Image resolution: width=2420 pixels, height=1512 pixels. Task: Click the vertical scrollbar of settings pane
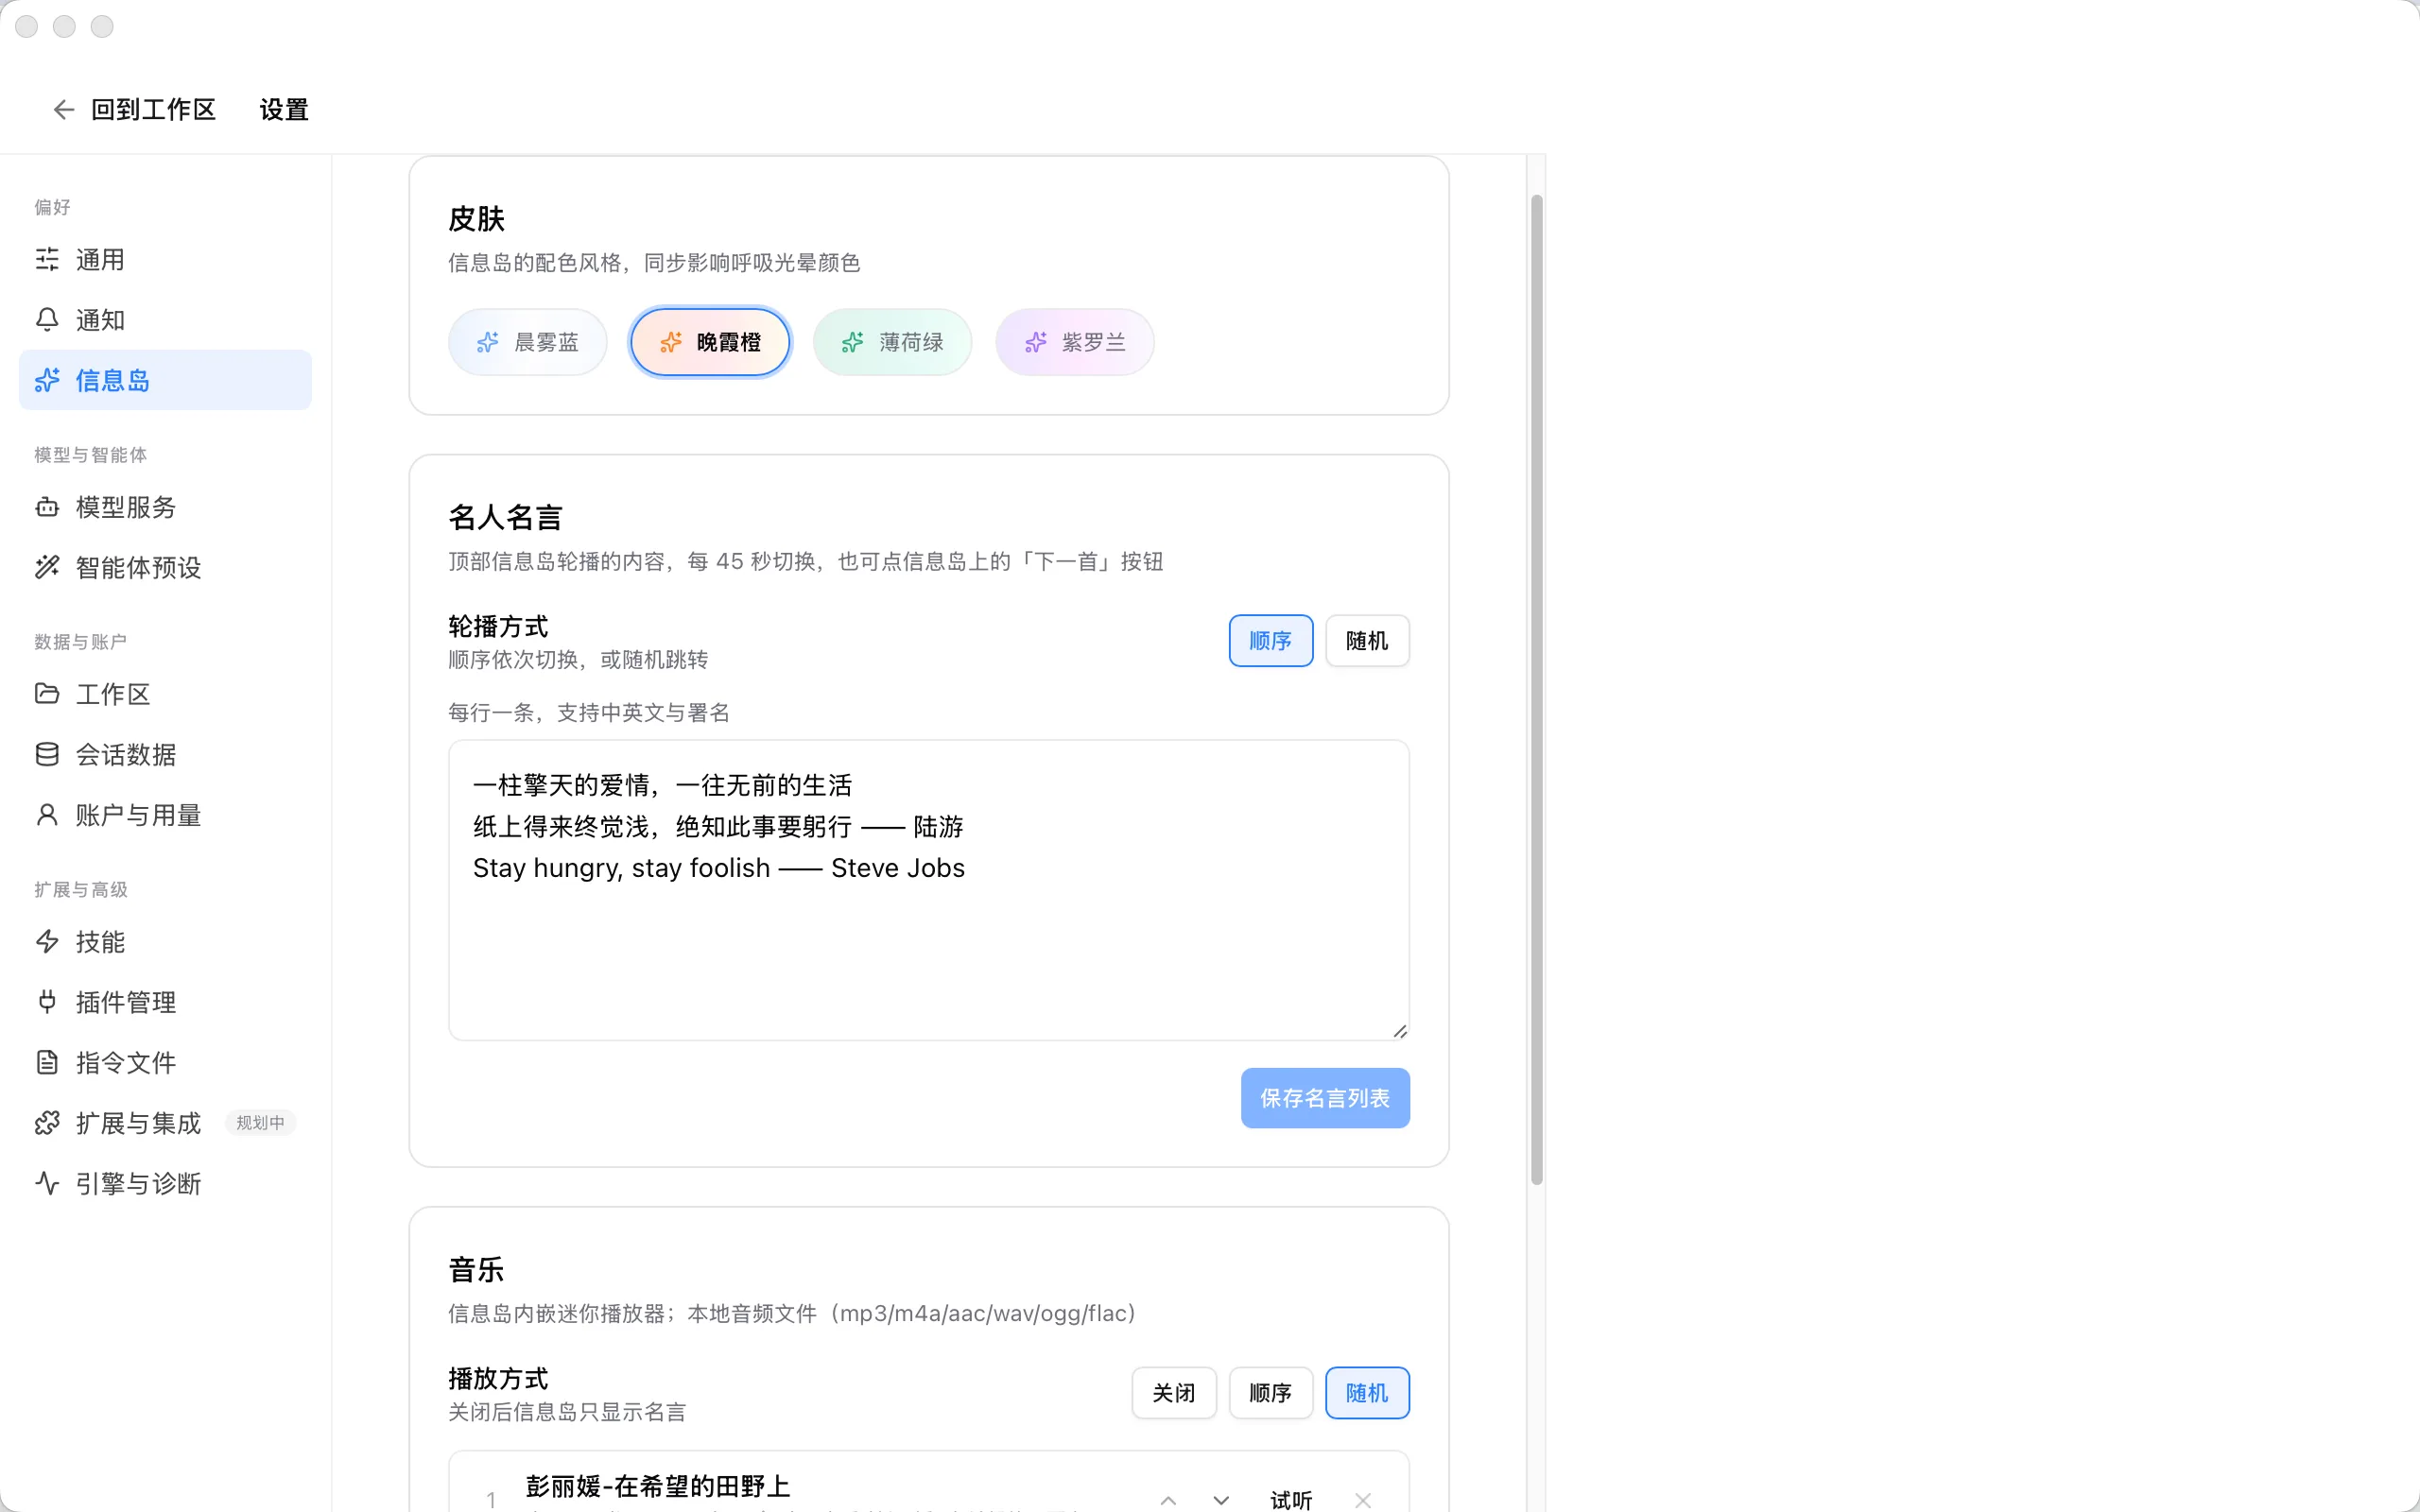point(1537,690)
